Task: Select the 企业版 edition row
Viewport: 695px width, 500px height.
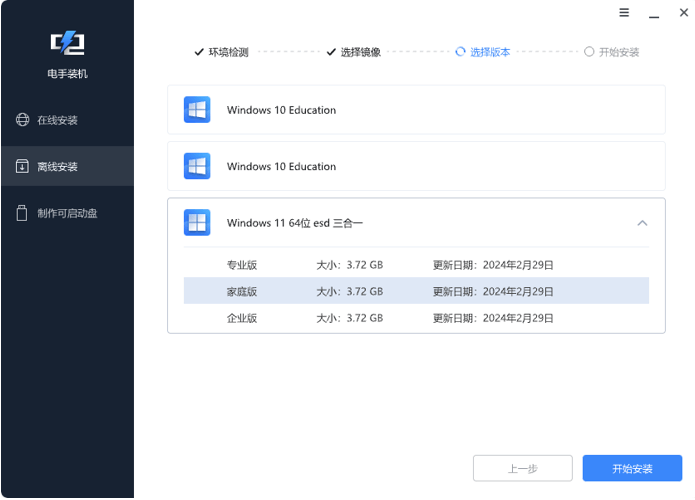Action: point(416,318)
